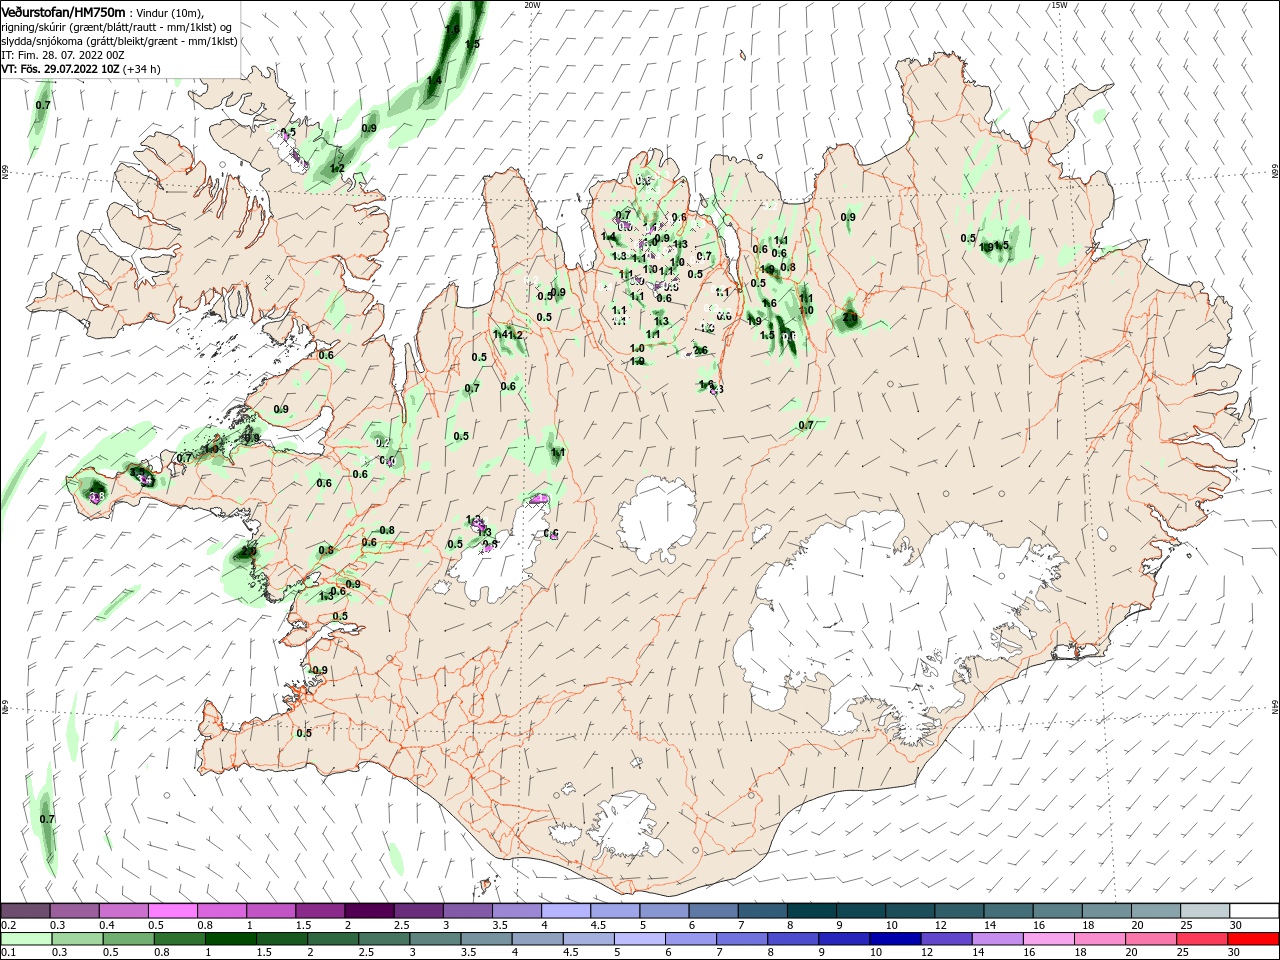Select the teal 12 snow legend swatch
Screen dimensions: 1280x960
tap(959, 911)
